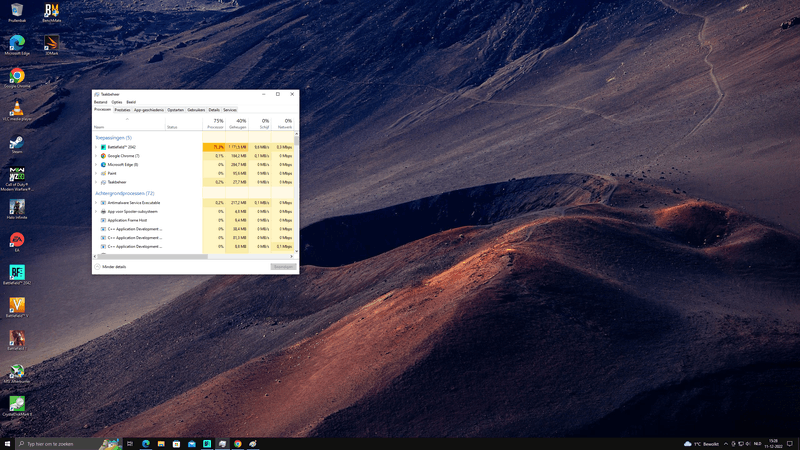Expand the Taakbeheer process row
This screenshot has height=450, width=800.
95,182
